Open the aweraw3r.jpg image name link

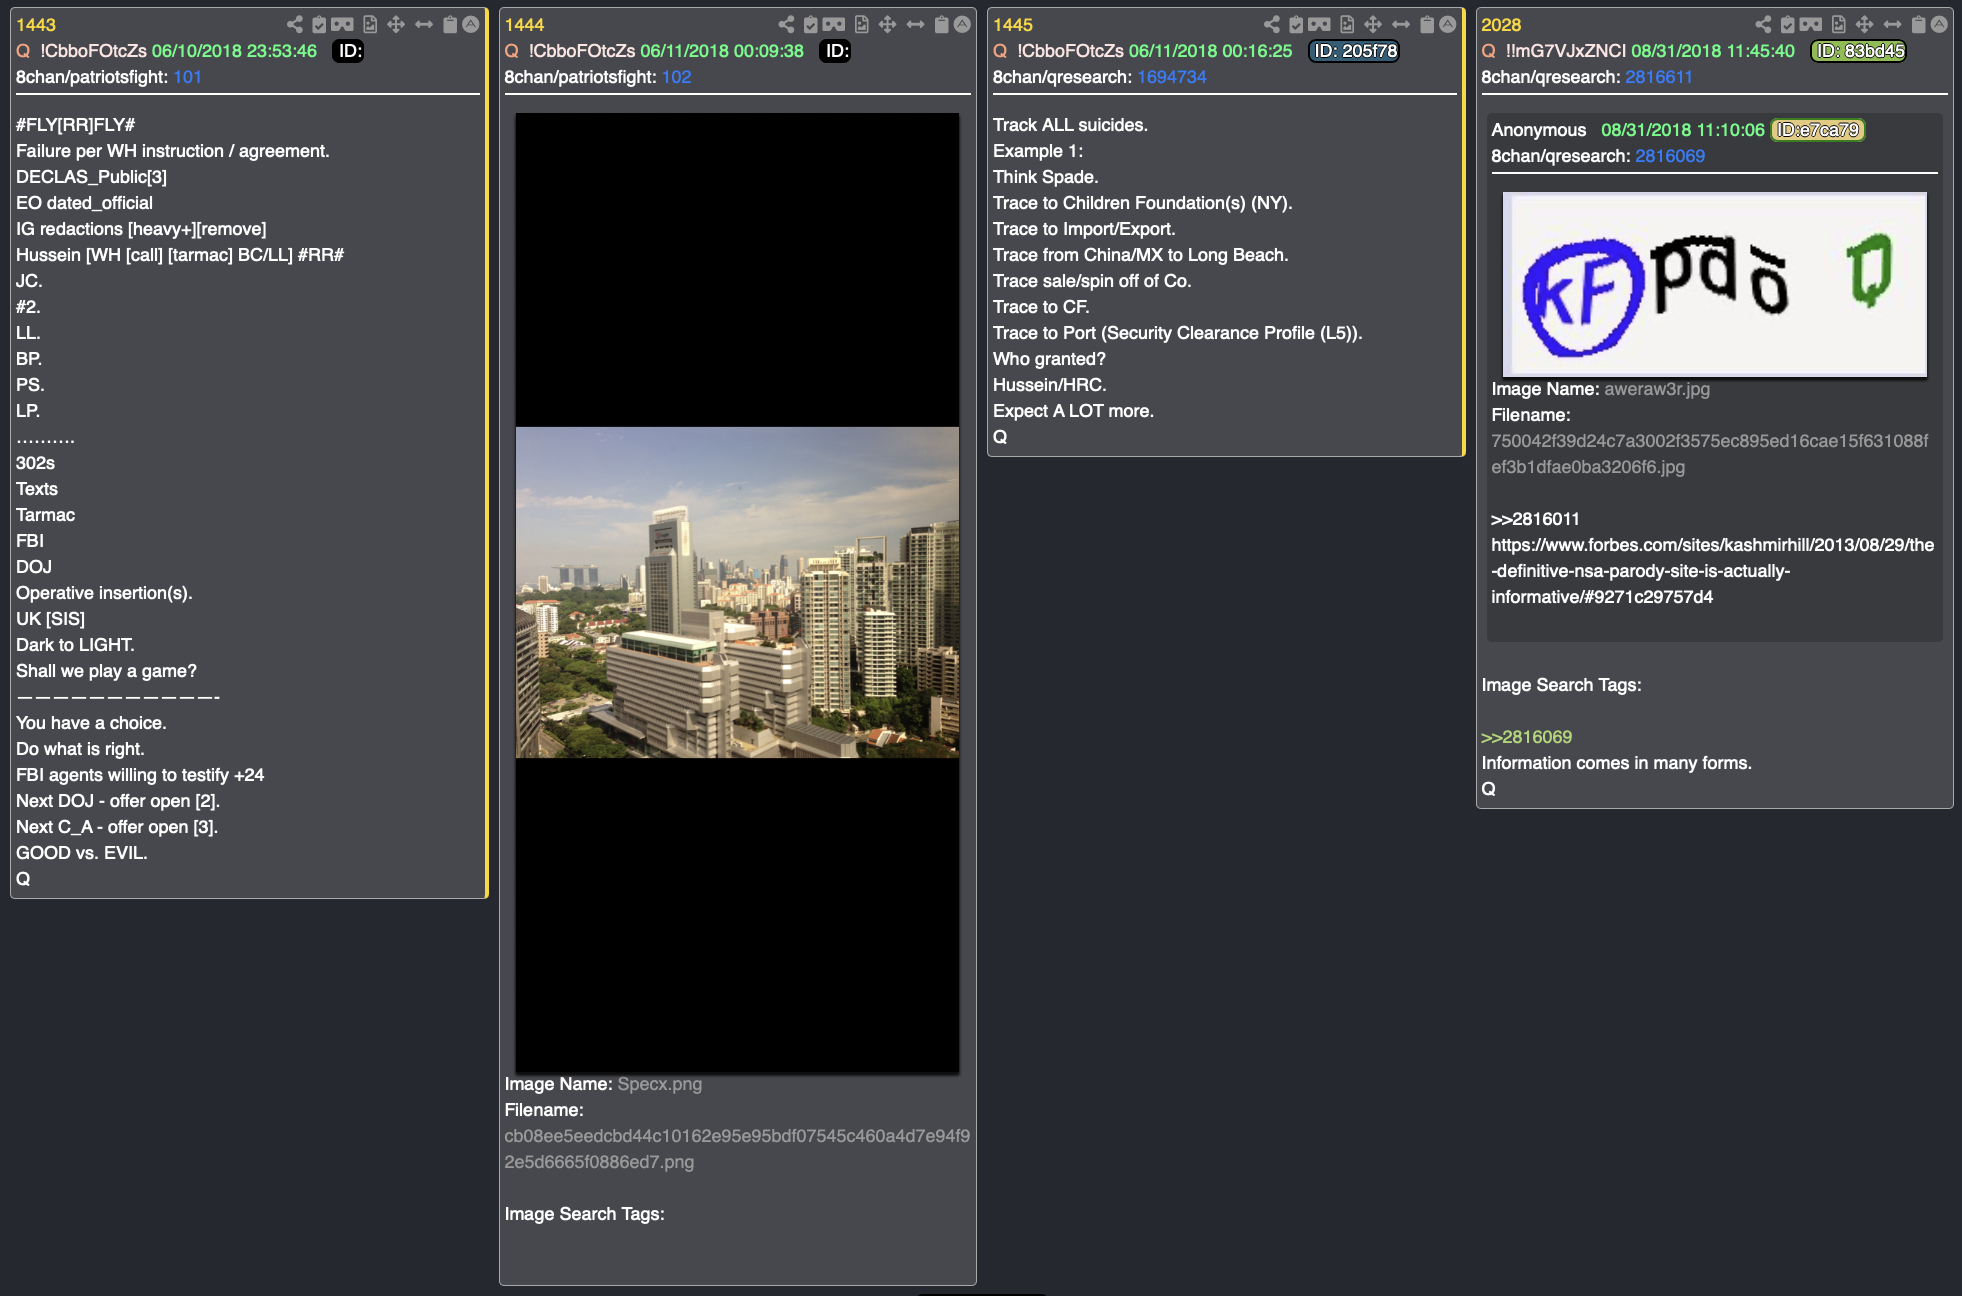pyautogui.click(x=1656, y=389)
